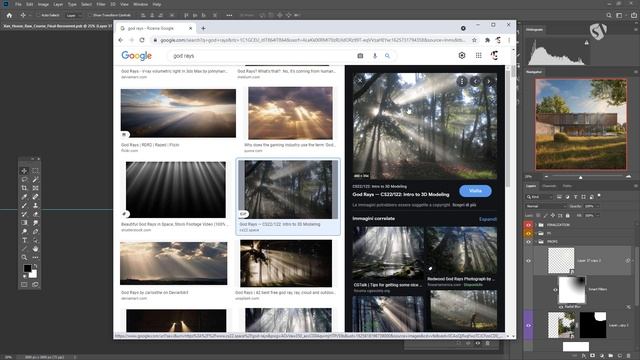Toggle visibility of PROPS group

[x=528, y=242]
